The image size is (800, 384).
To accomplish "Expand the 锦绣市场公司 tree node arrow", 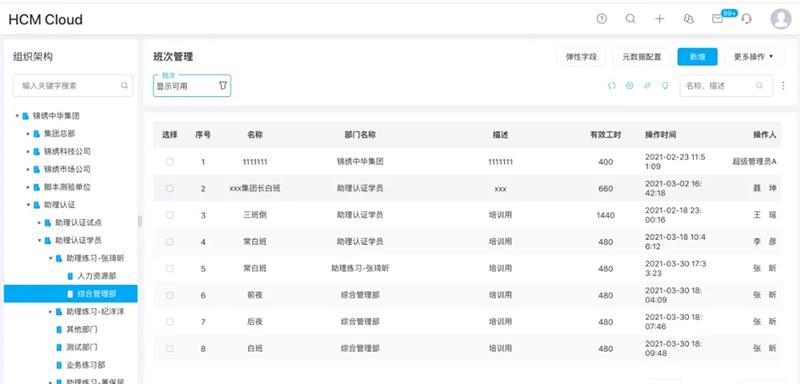I will (28, 169).
